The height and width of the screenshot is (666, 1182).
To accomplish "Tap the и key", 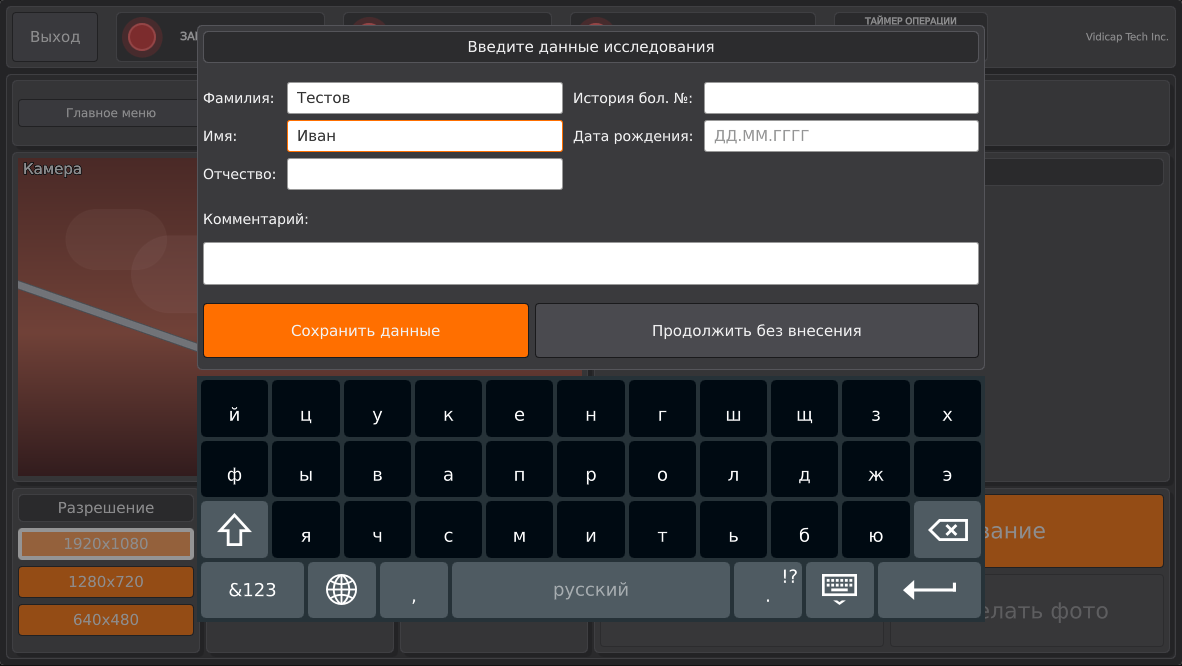I will pyautogui.click(x=591, y=529).
